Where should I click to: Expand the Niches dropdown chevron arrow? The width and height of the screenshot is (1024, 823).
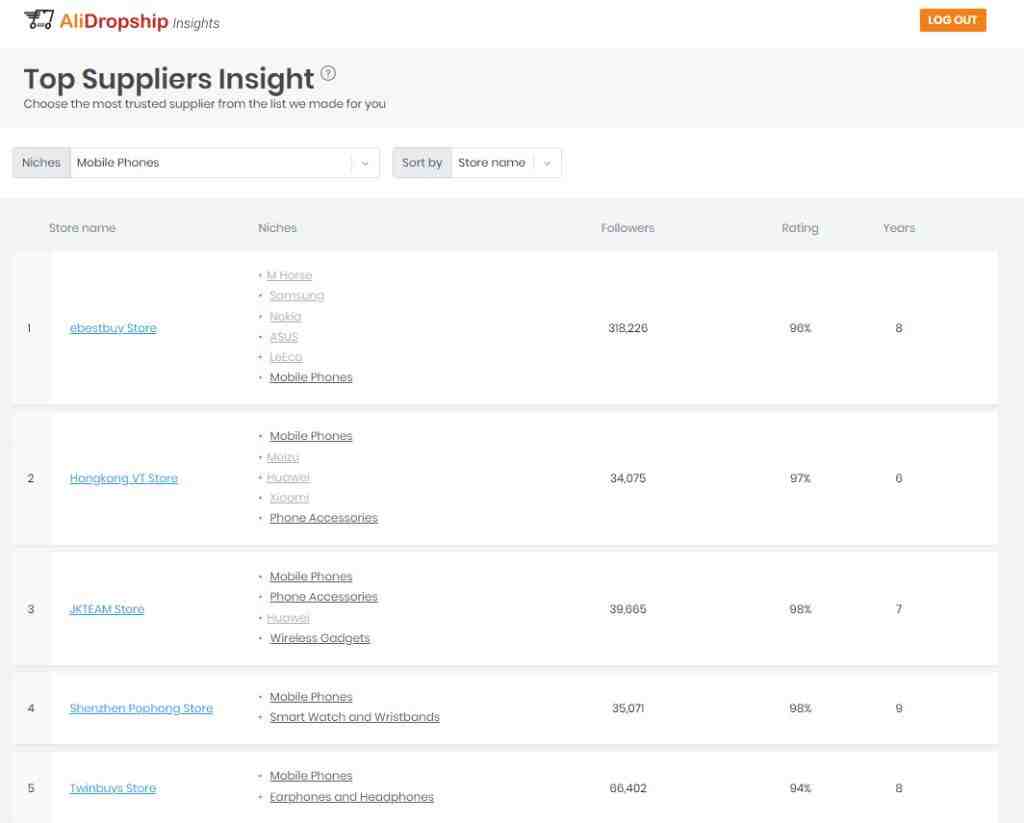point(365,163)
